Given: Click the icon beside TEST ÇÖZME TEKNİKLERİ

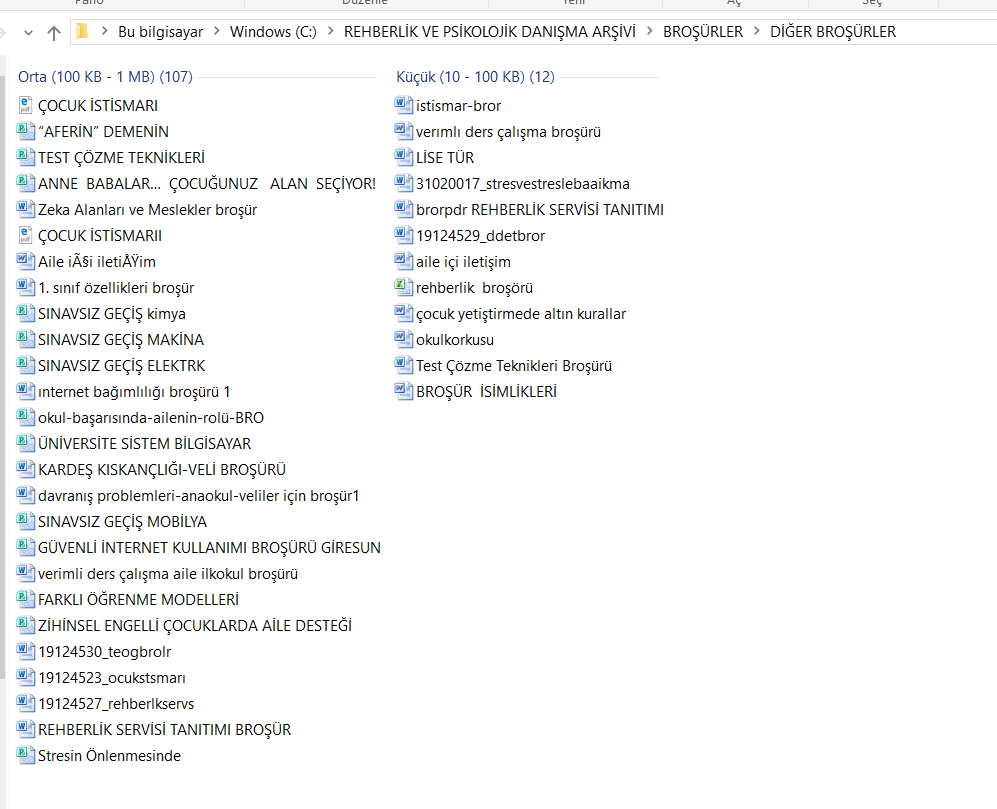Looking at the screenshot, I should tap(25, 158).
